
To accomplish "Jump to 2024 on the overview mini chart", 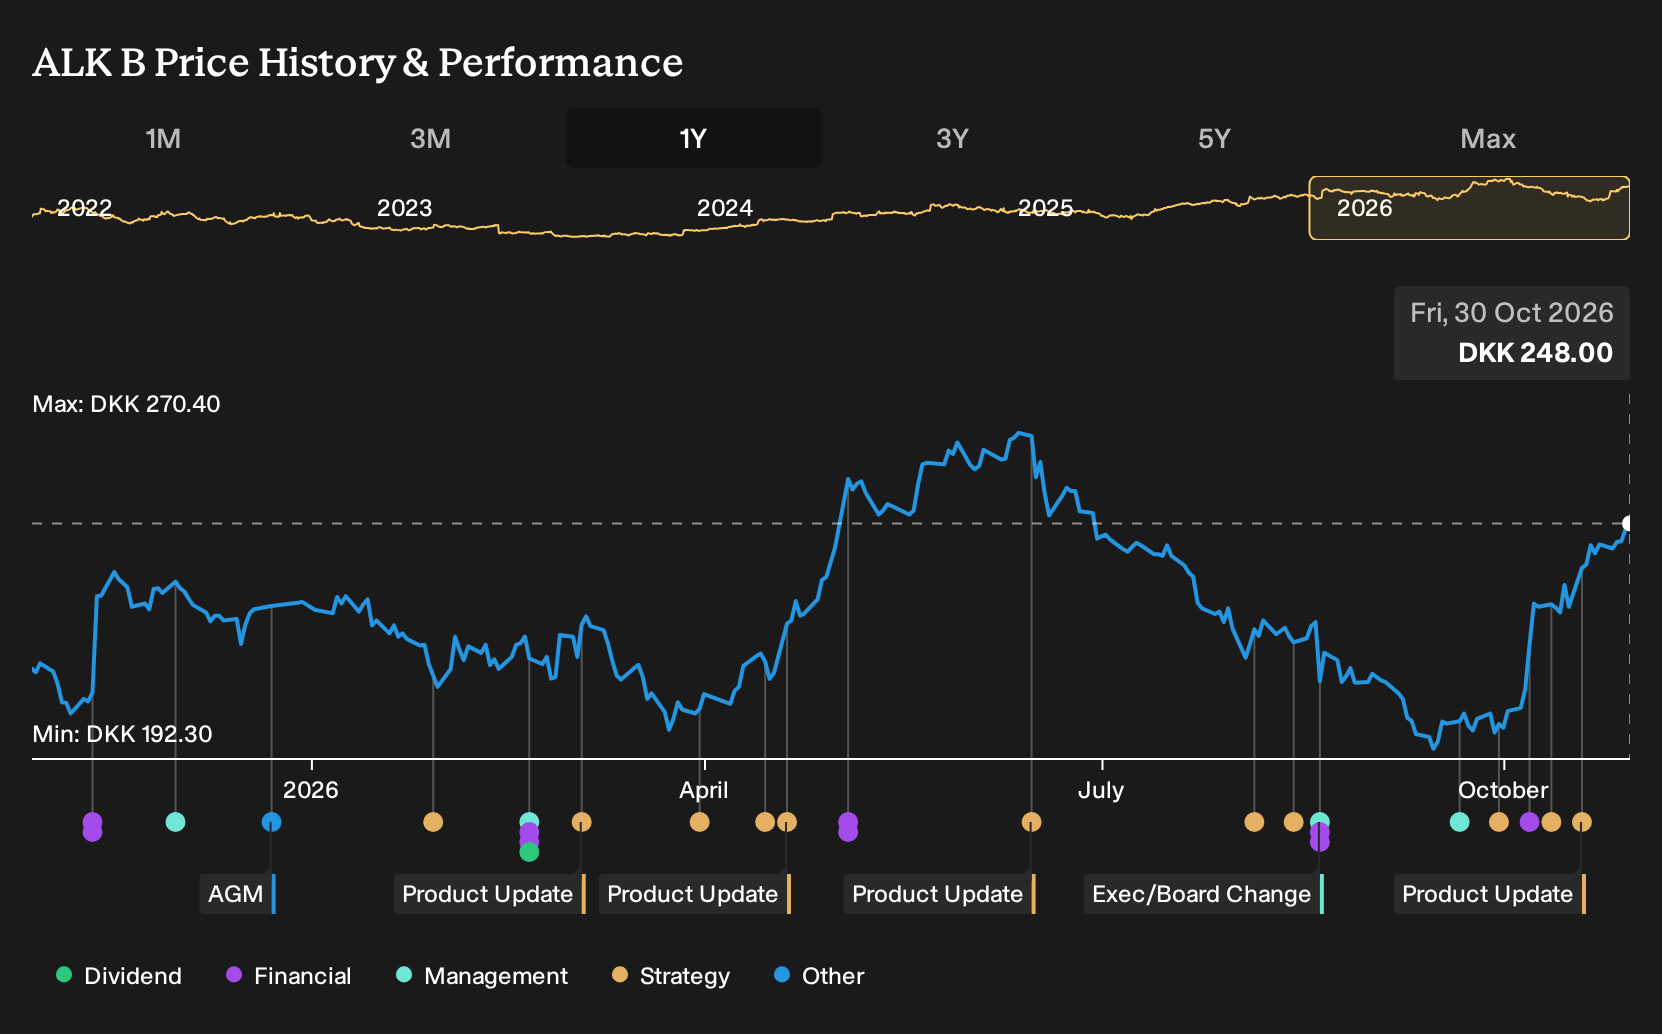I will coord(725,208).
